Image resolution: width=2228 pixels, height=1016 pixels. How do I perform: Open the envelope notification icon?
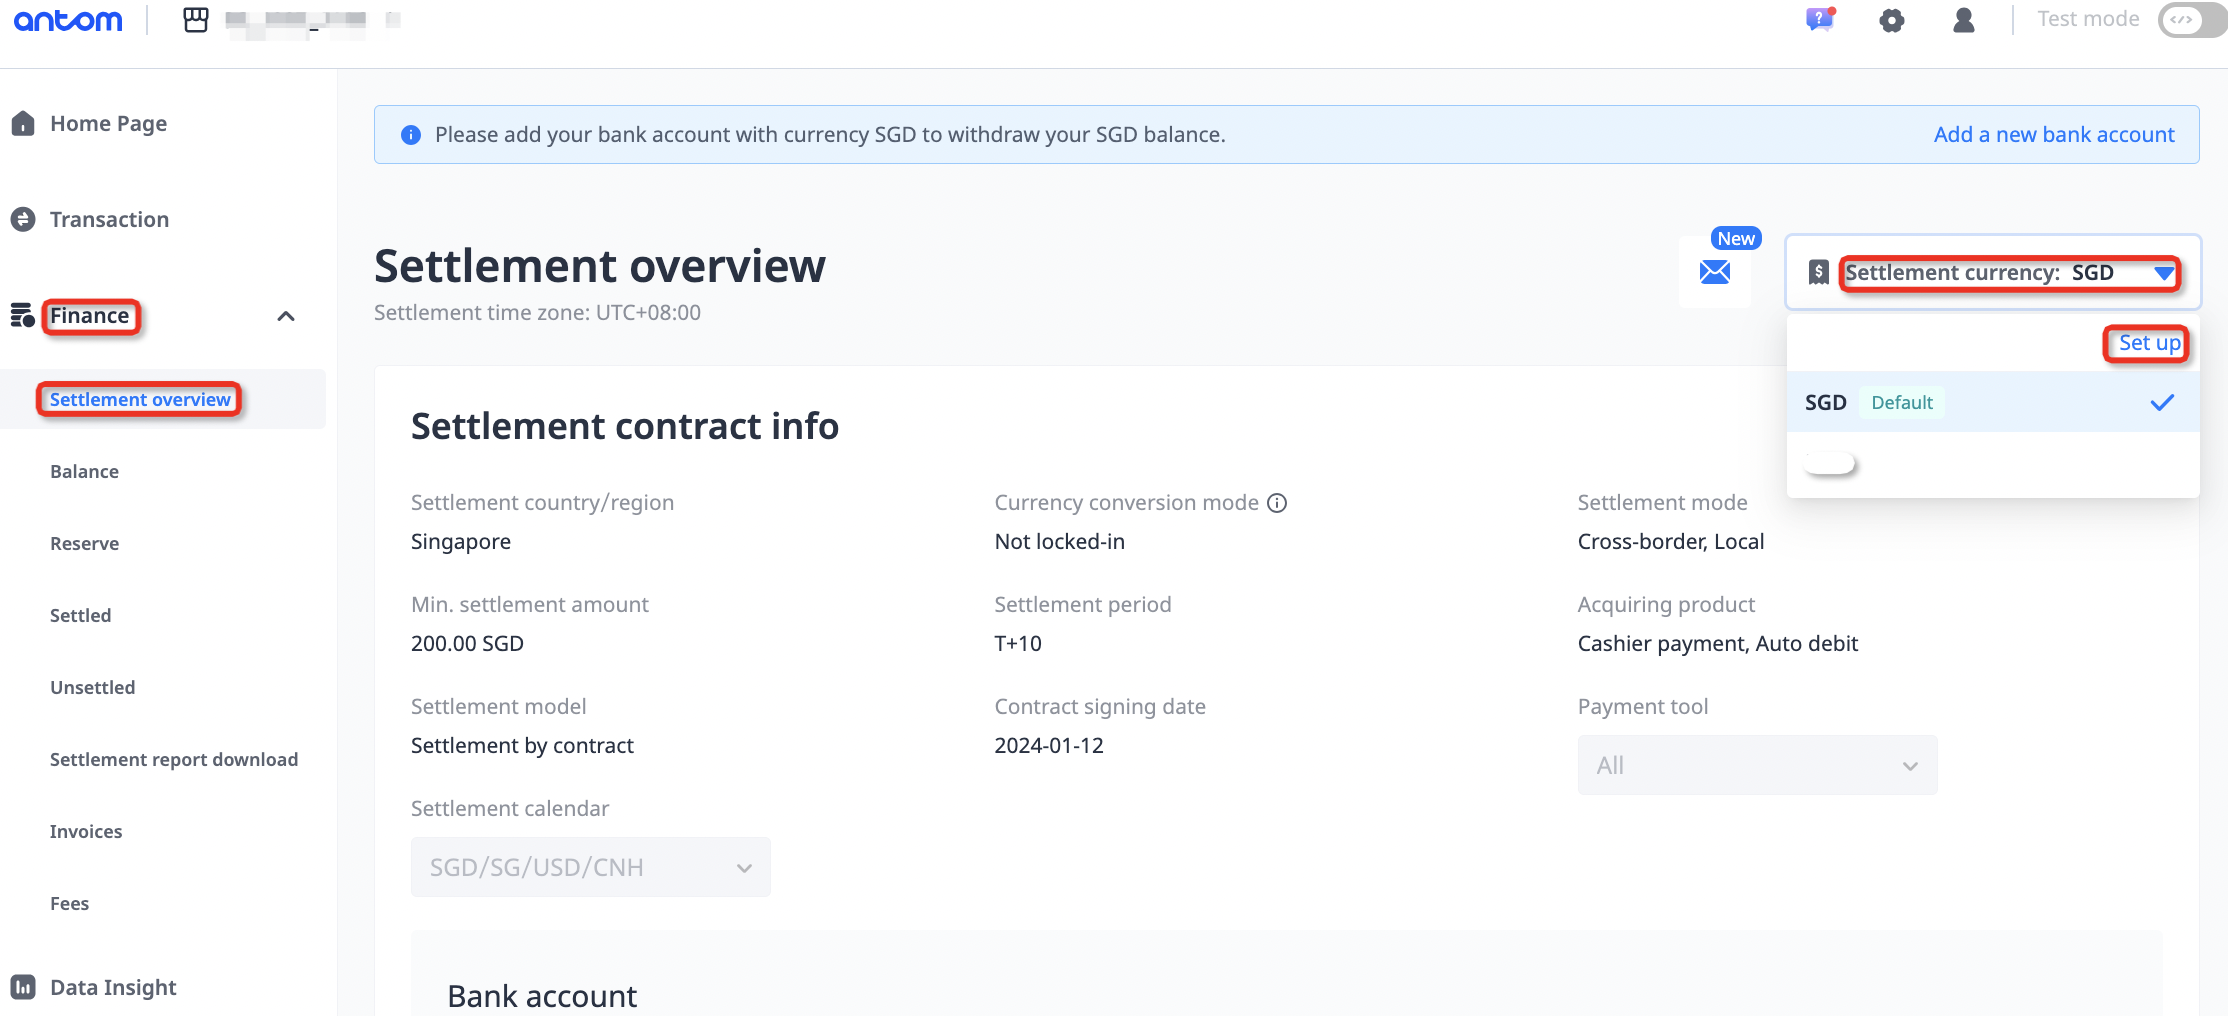pos(1714,271)
